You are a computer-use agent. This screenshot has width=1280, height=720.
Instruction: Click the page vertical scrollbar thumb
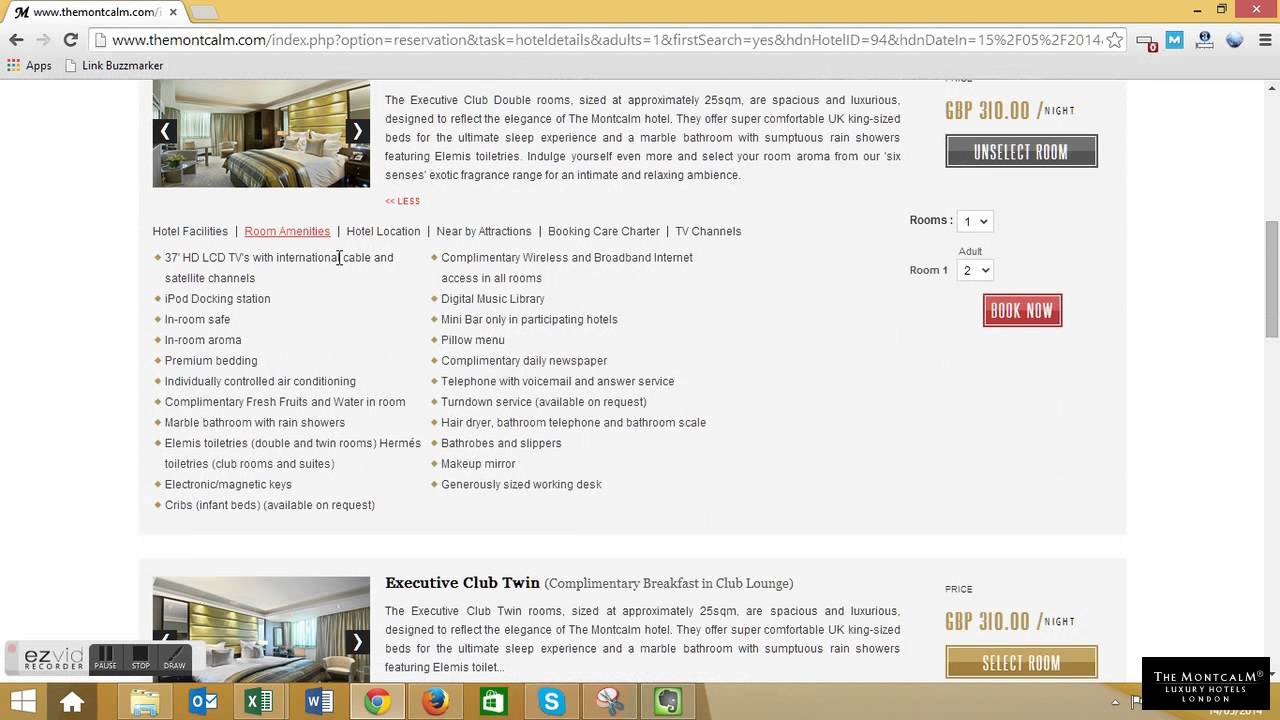[1272, 279]
